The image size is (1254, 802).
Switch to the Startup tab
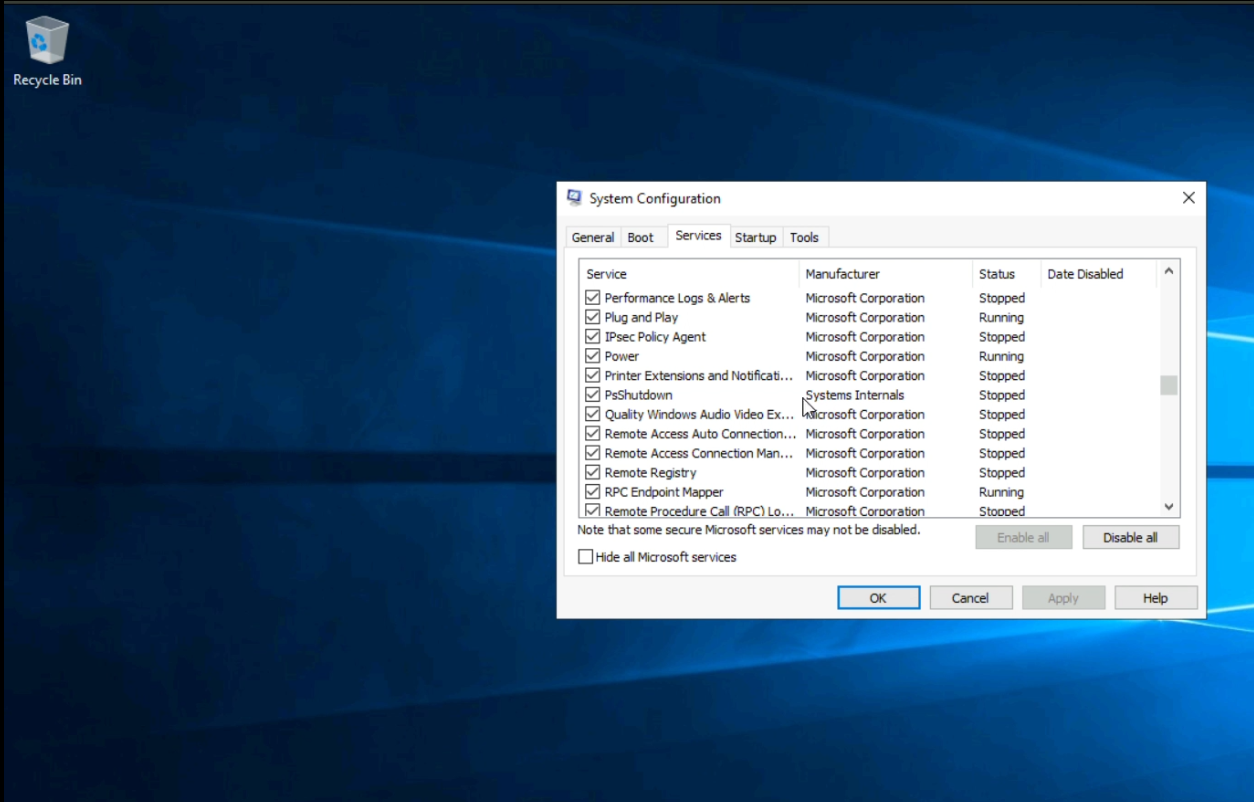point(755,238)
